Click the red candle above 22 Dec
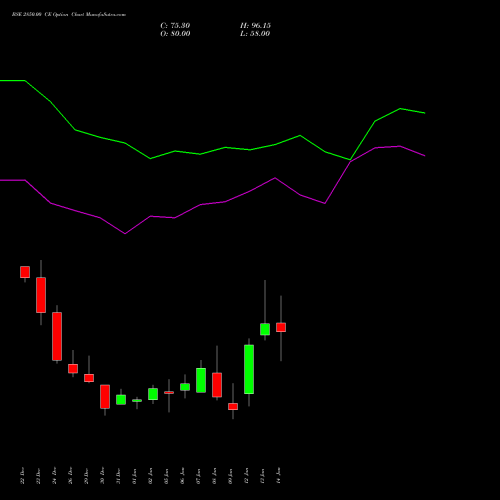The width and height of the screenshot is (500, 500). click(25, 272)
